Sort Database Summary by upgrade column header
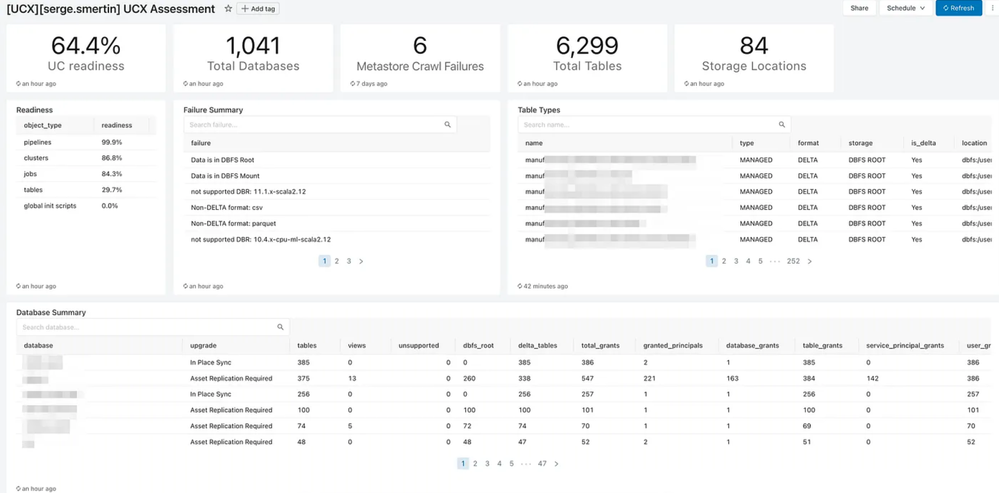This screenshot has height=493, width=999. click(236, 345)
